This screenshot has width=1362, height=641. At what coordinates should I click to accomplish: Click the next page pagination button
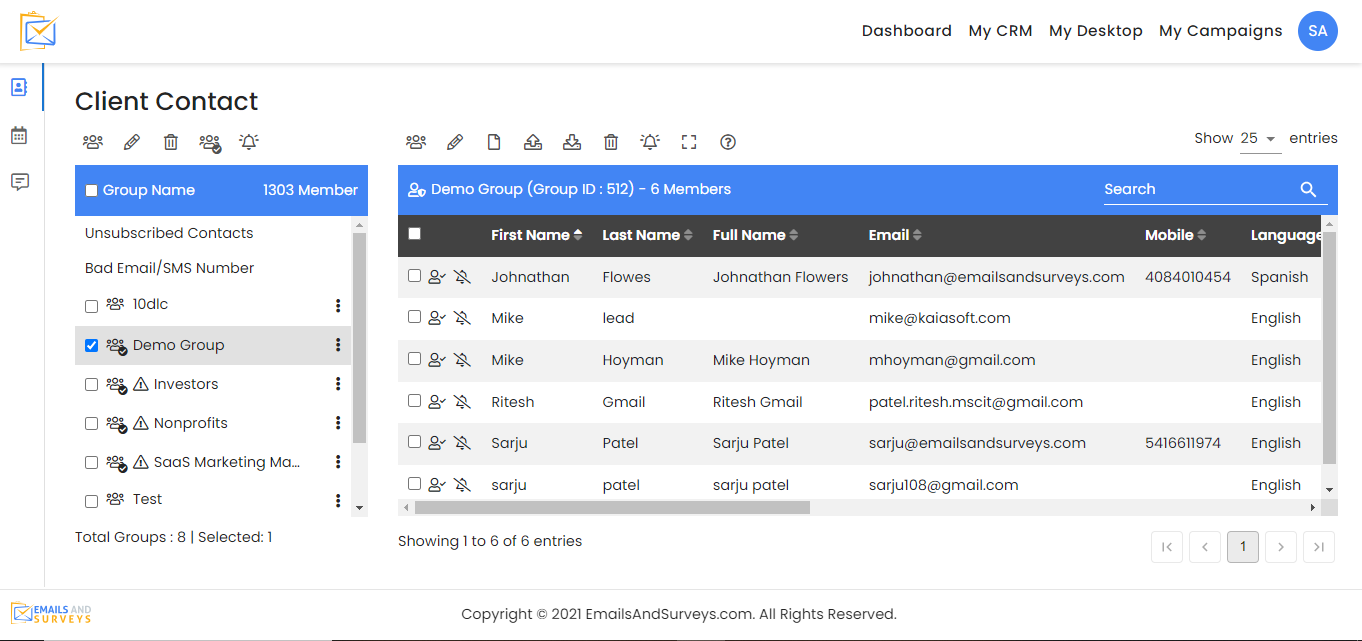click(1281, 547)
